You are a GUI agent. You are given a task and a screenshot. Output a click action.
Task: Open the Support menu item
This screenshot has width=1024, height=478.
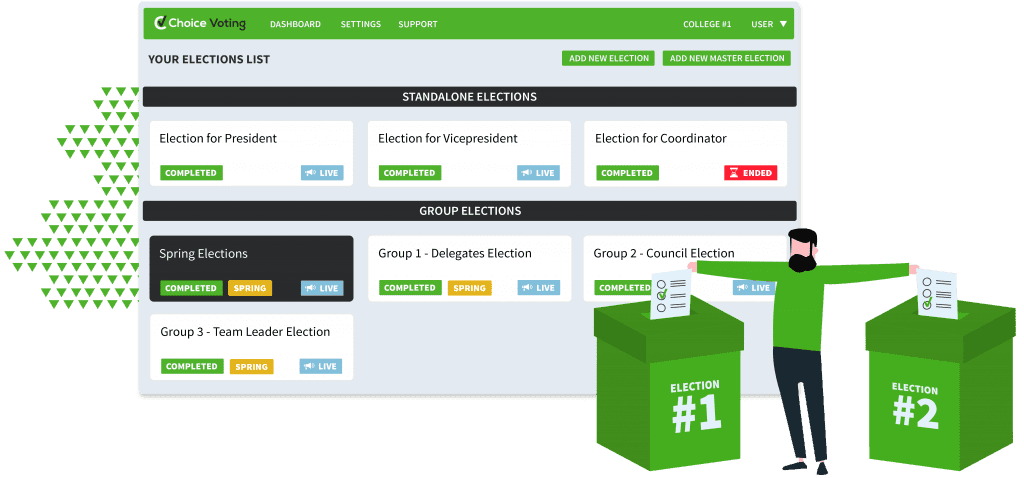pyautogui.click(x=418, y=24)
